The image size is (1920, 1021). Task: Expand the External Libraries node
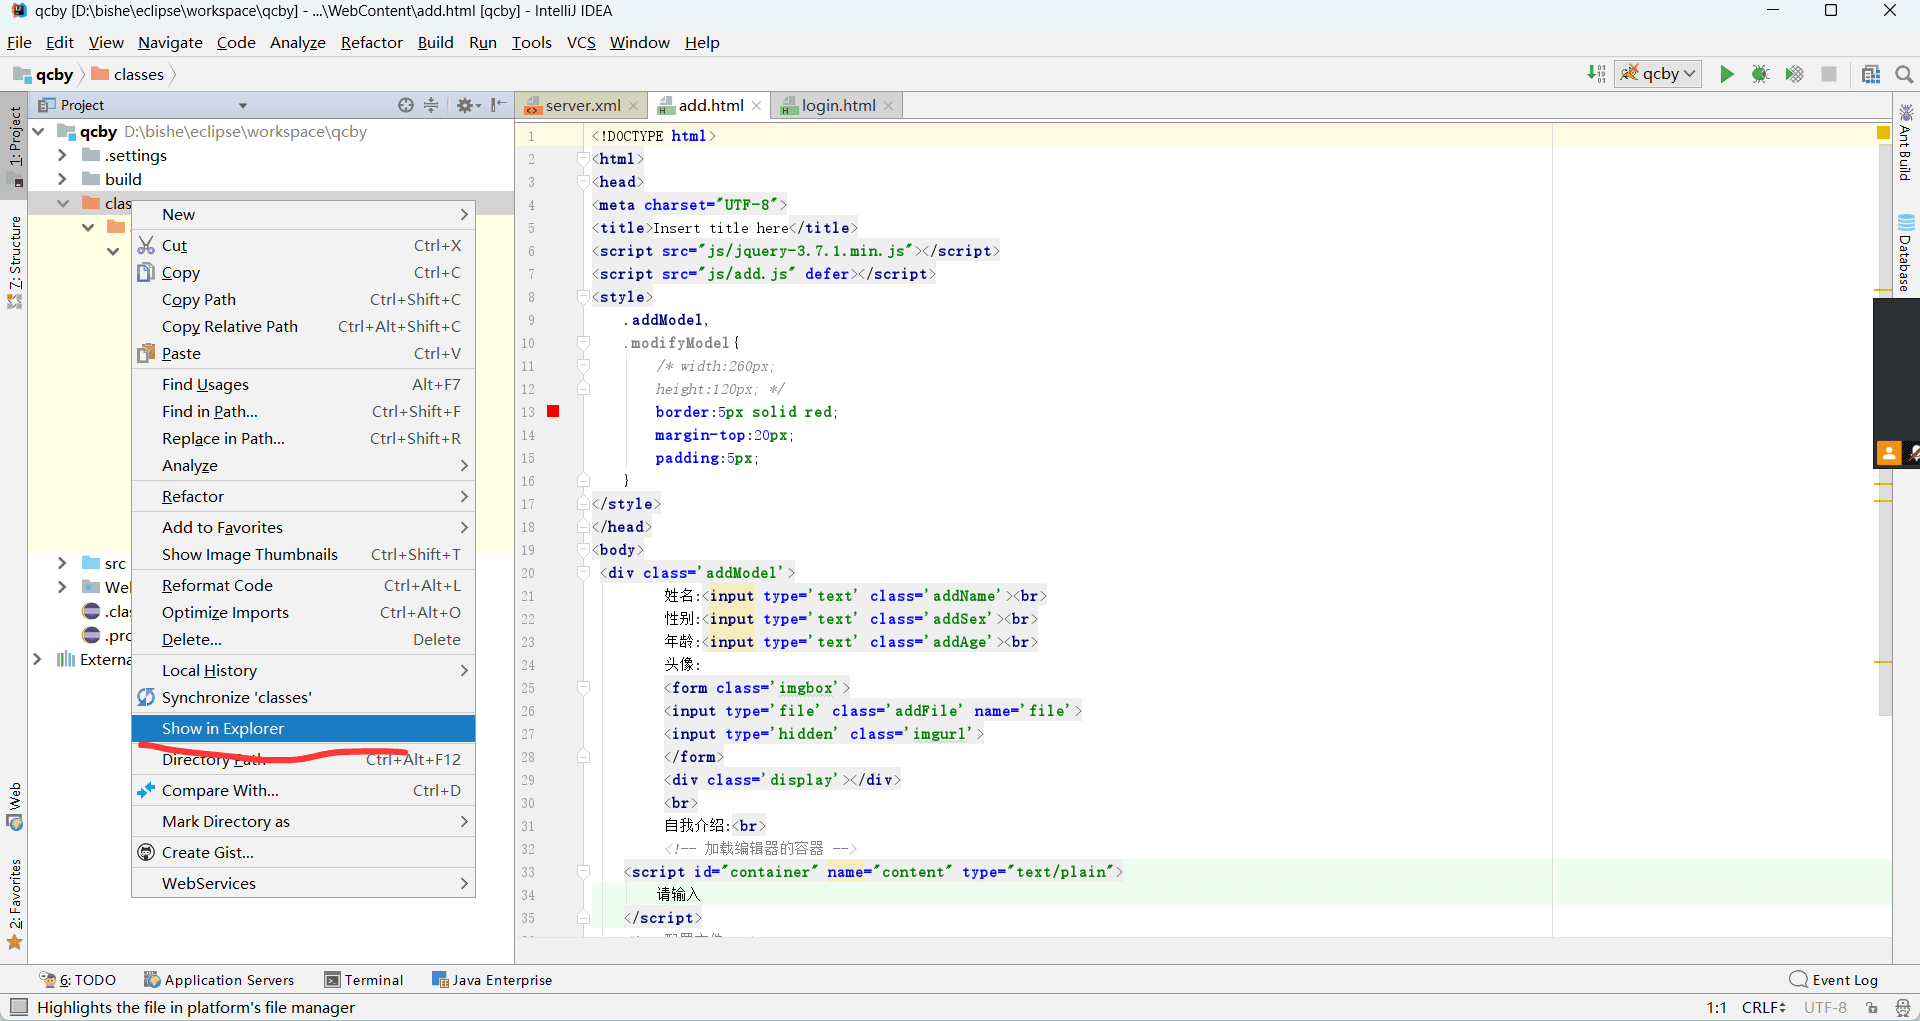[x=38, y=659]
